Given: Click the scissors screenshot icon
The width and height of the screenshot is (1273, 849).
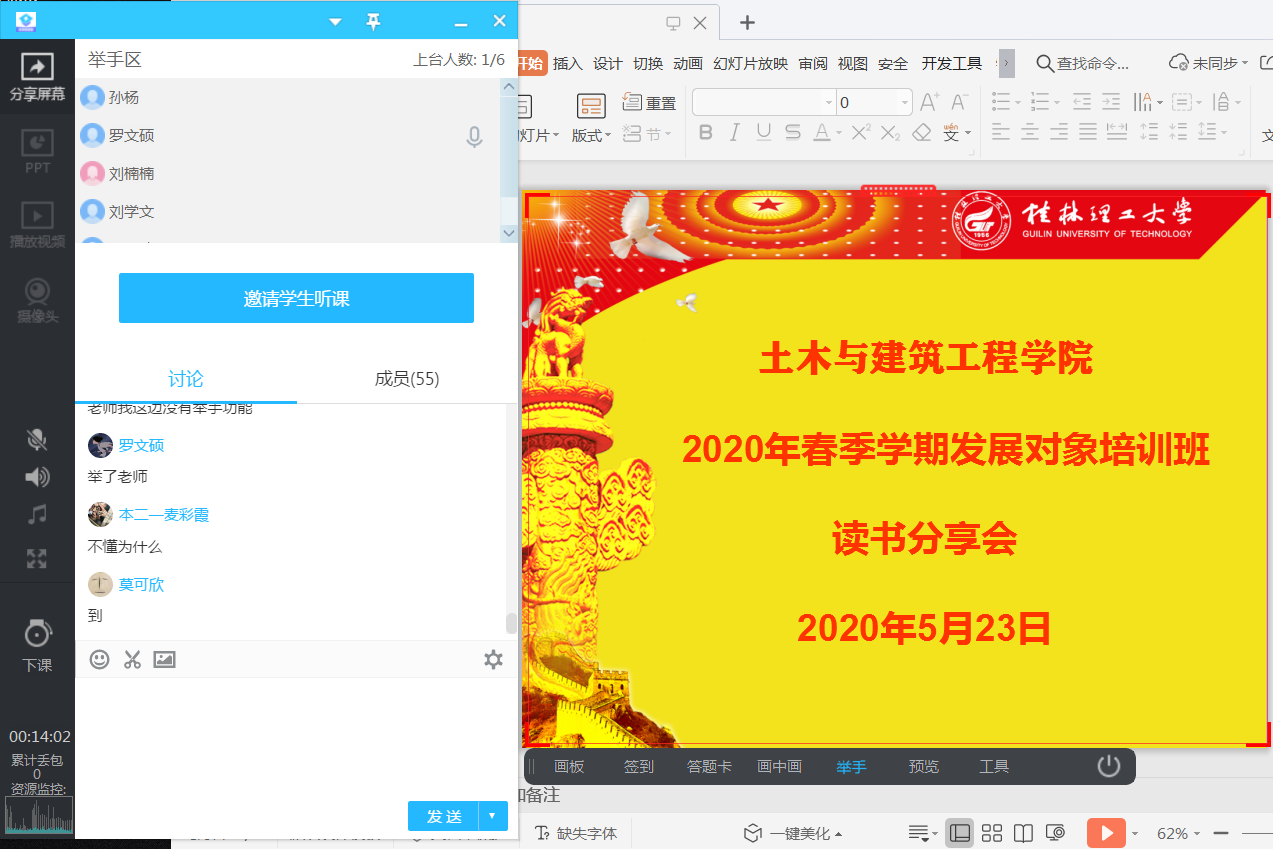Looking at the screenshot, I should point(132,659).
